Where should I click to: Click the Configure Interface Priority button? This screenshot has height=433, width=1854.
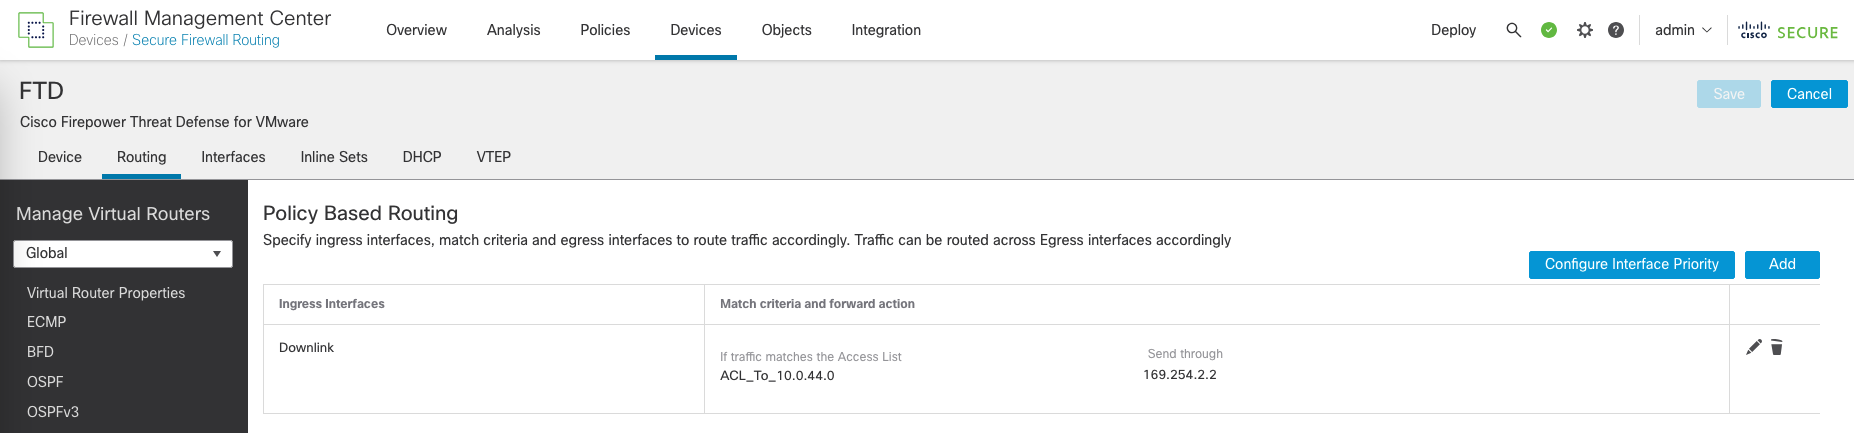tap(1631, 264)
